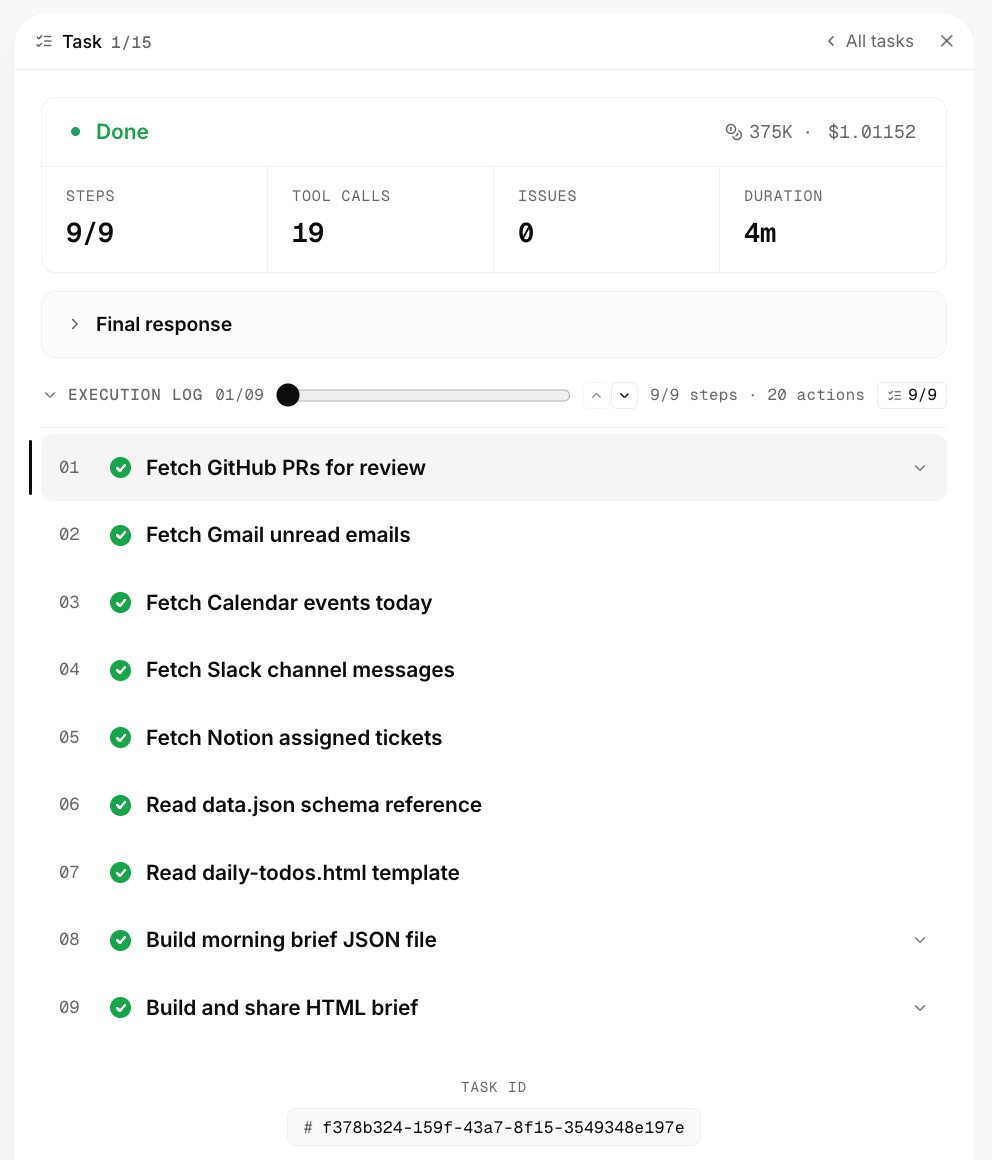Click the 9/9 checklist filter button

[911, 395]
